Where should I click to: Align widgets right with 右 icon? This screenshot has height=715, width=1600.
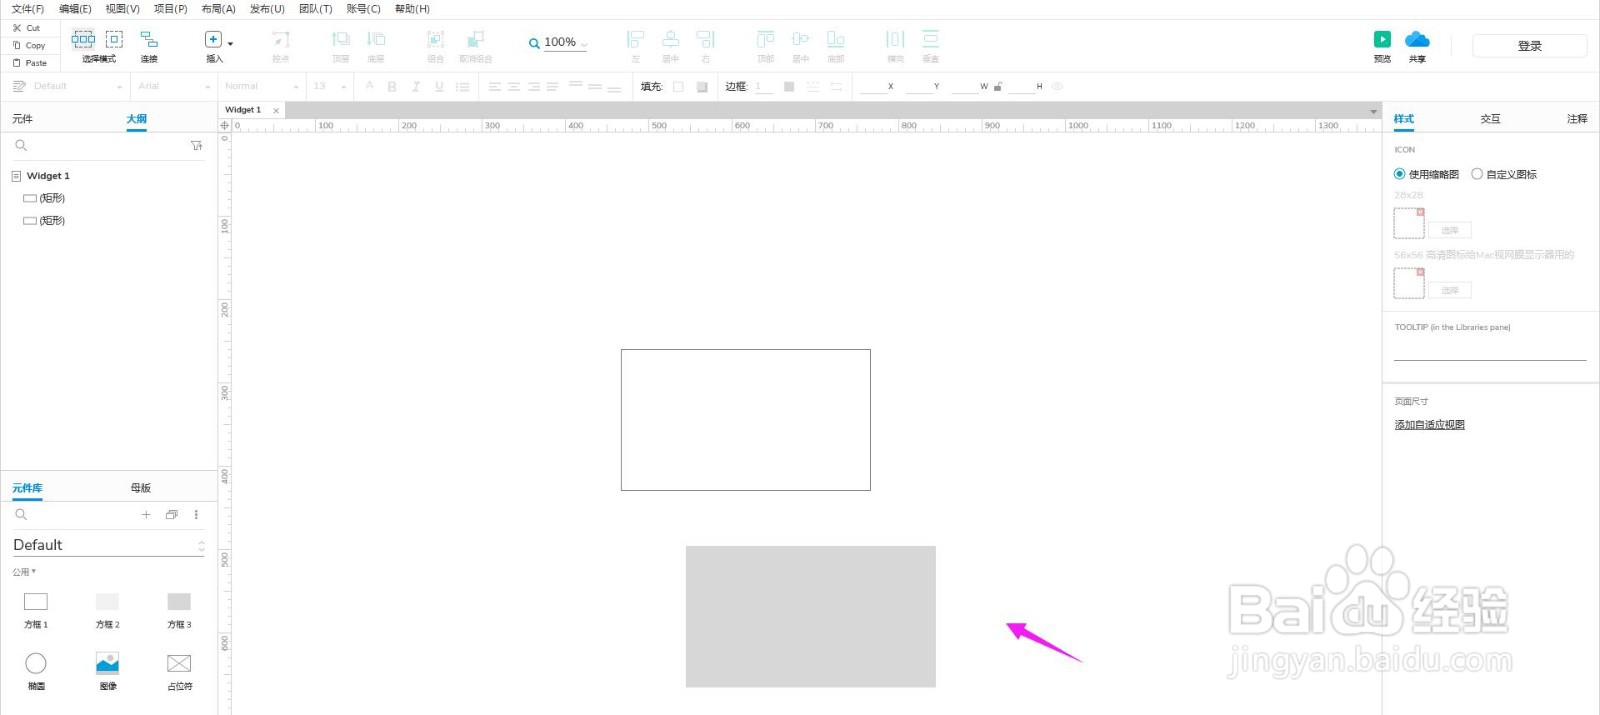[x=706, y=39]
